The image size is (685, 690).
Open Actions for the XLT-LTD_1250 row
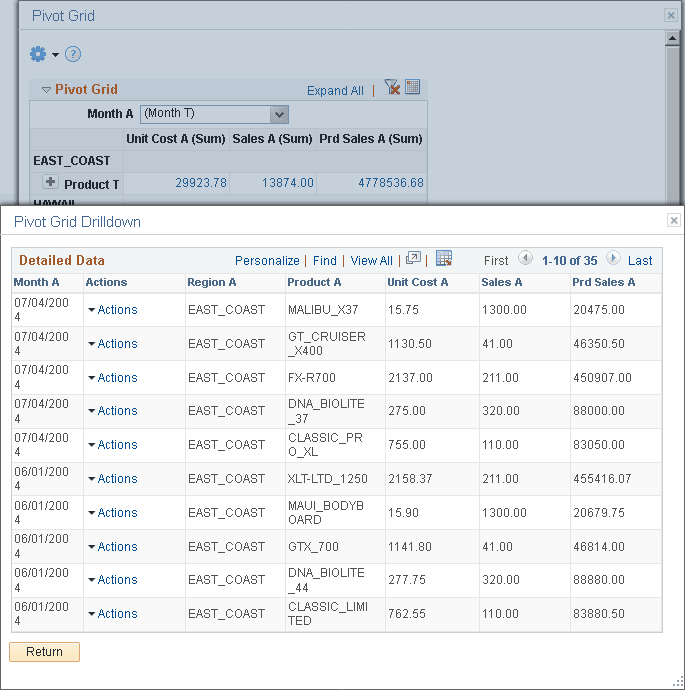pyautogui.click(x=113, y=478)
